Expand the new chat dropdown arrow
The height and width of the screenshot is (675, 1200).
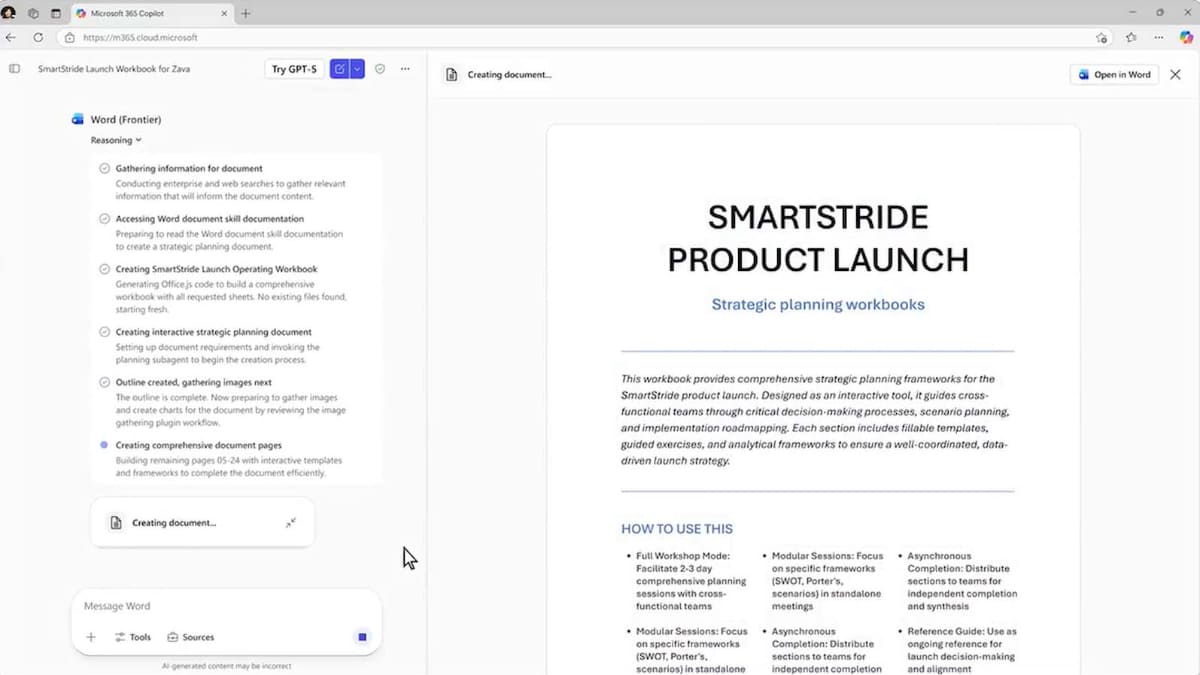357,69
